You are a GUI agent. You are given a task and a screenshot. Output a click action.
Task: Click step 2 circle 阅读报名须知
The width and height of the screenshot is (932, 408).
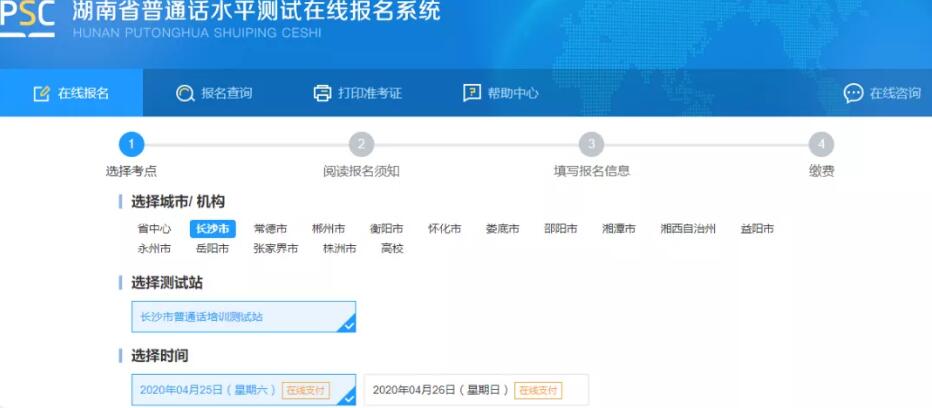[361, 145]
